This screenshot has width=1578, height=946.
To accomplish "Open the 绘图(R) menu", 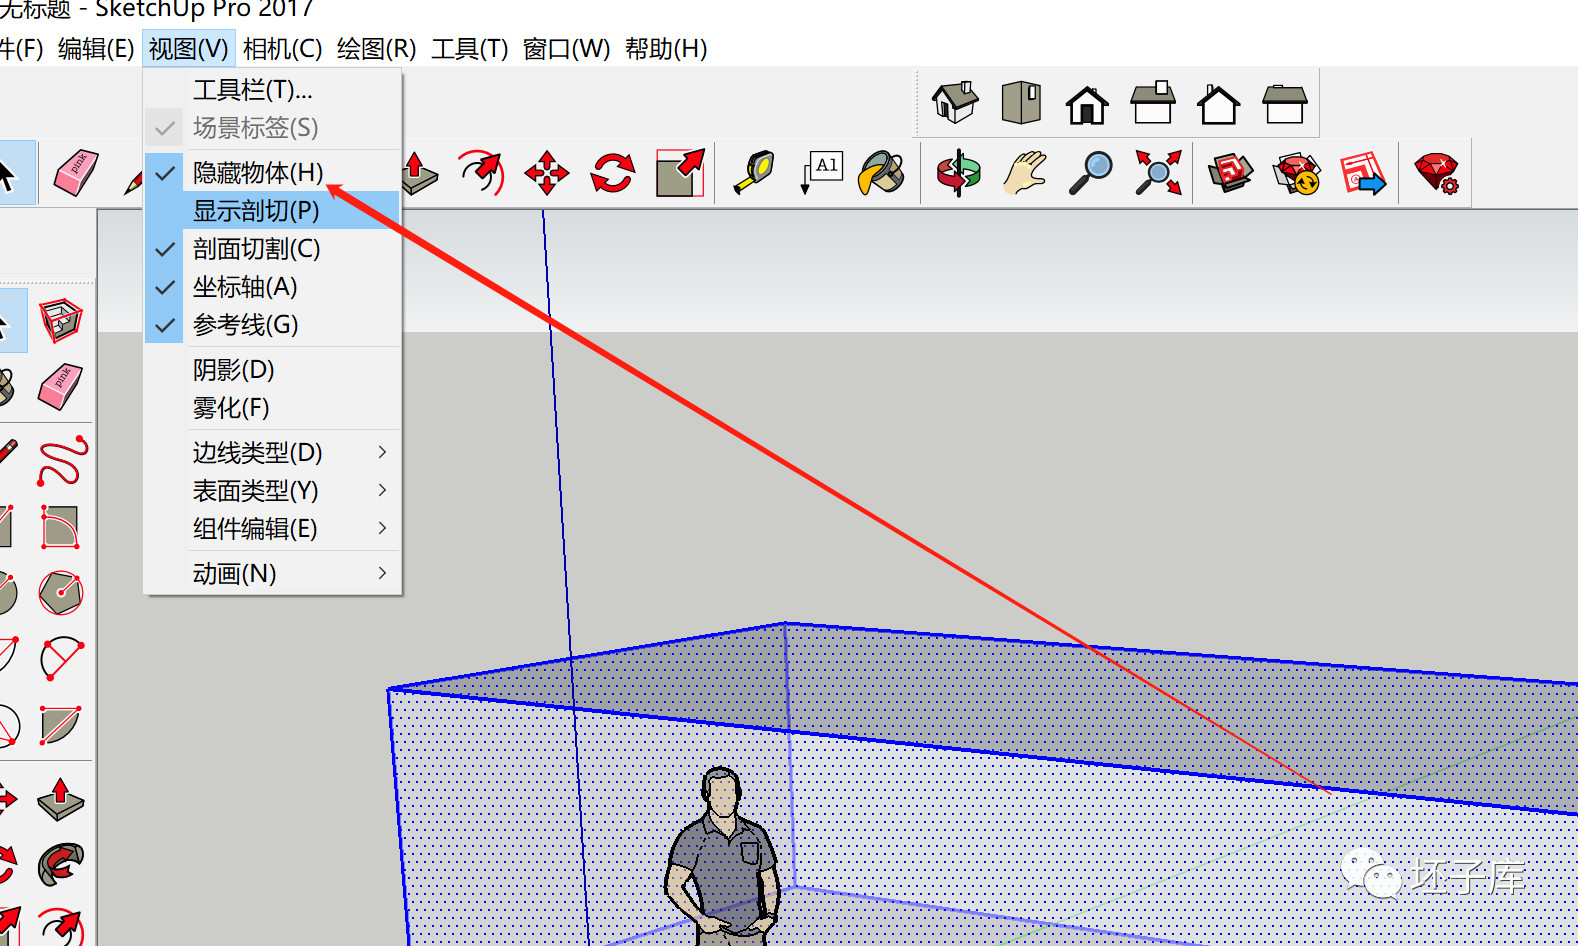I will pyautogui.click(x=376, y=48).
